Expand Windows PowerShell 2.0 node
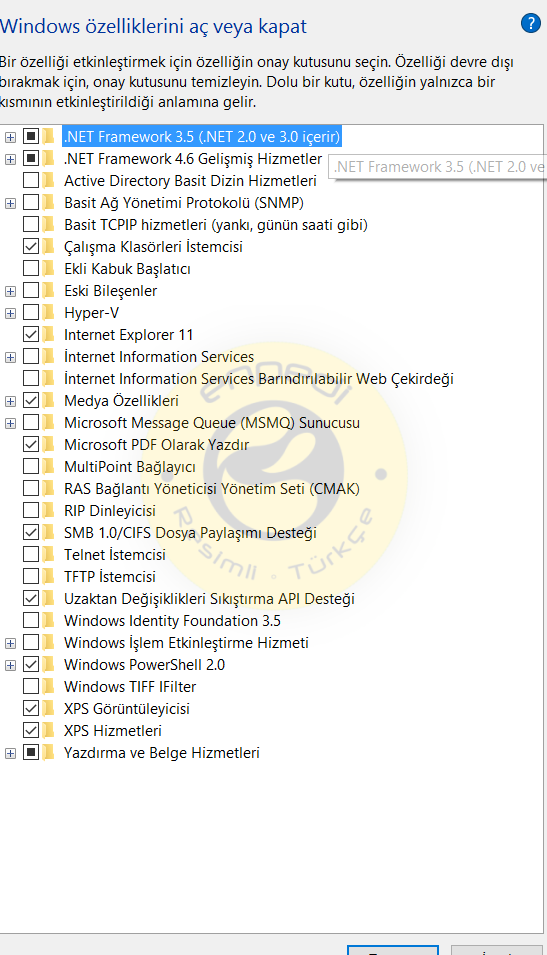This screenshot has width=547, height=955. point(10,665)
